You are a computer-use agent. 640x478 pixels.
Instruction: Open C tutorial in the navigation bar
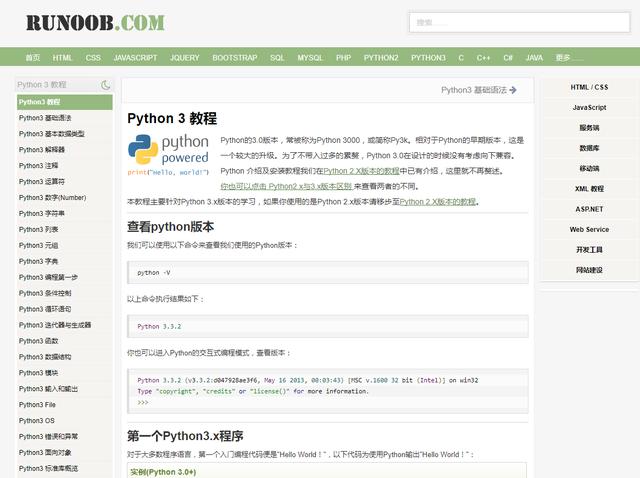(x=461, y=58)
